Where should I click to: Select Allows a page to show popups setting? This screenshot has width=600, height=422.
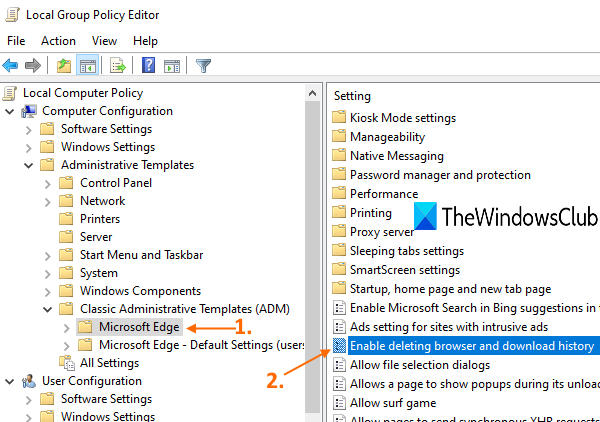475,384
